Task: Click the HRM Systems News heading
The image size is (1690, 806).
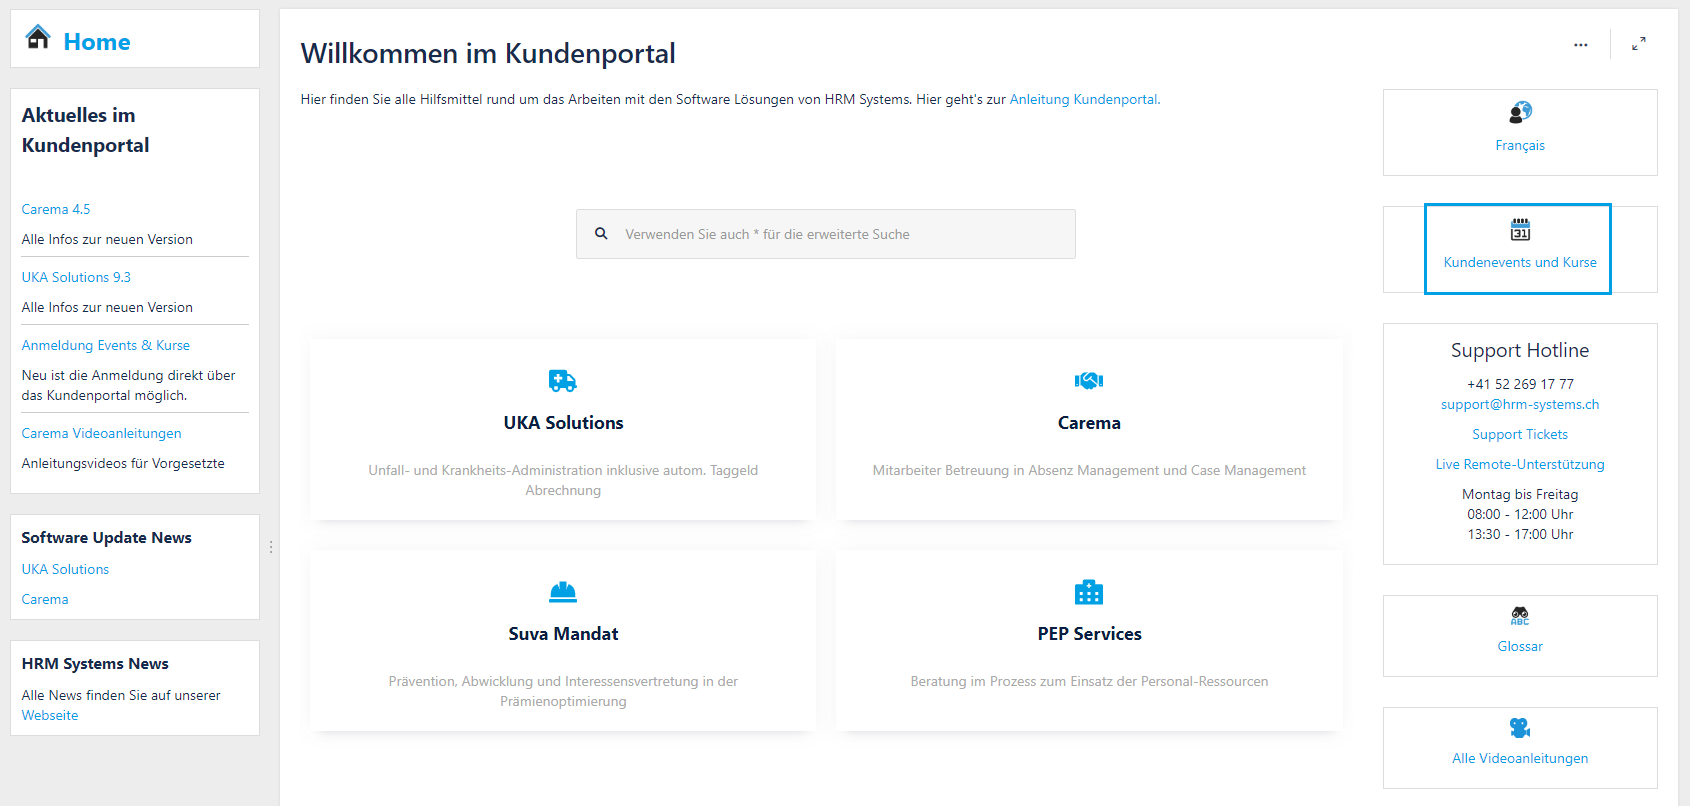Action: 95,664
